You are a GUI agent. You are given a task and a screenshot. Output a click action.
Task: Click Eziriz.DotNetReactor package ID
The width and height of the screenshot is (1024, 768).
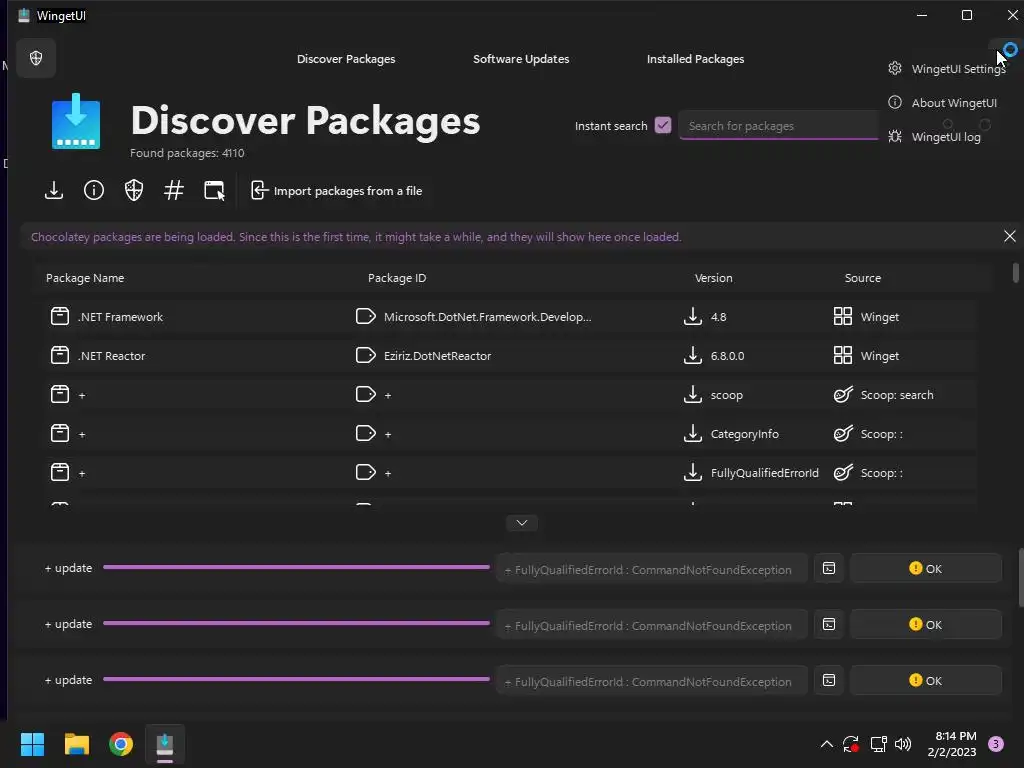click(x=437, y=356)
